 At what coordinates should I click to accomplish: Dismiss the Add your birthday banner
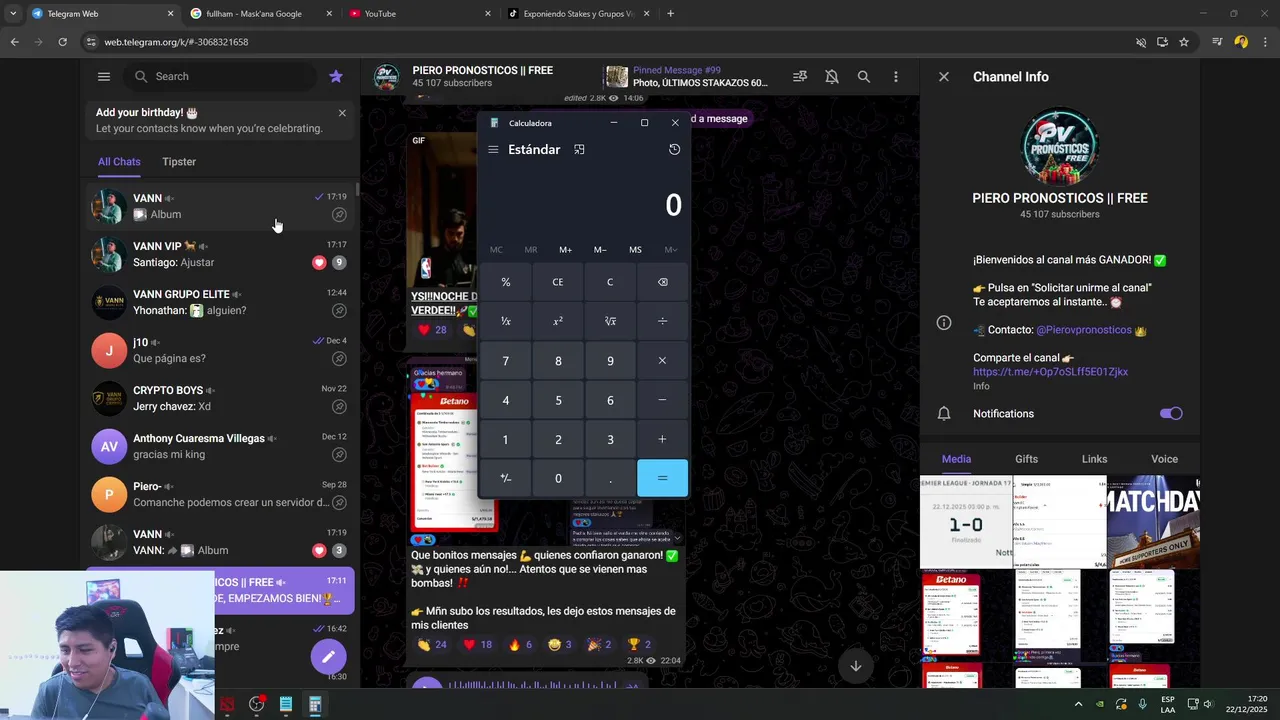pos(342,113)
